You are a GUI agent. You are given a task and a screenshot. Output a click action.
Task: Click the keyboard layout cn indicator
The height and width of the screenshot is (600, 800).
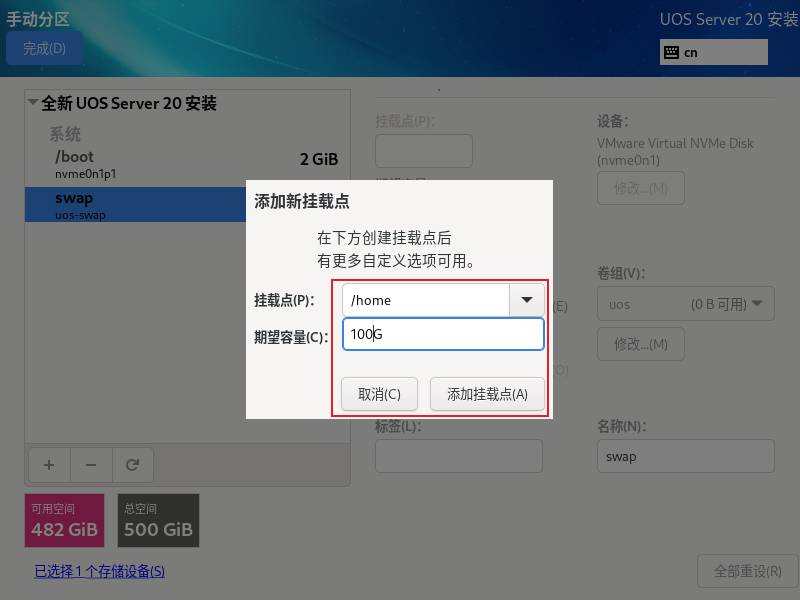pos(713,52)
